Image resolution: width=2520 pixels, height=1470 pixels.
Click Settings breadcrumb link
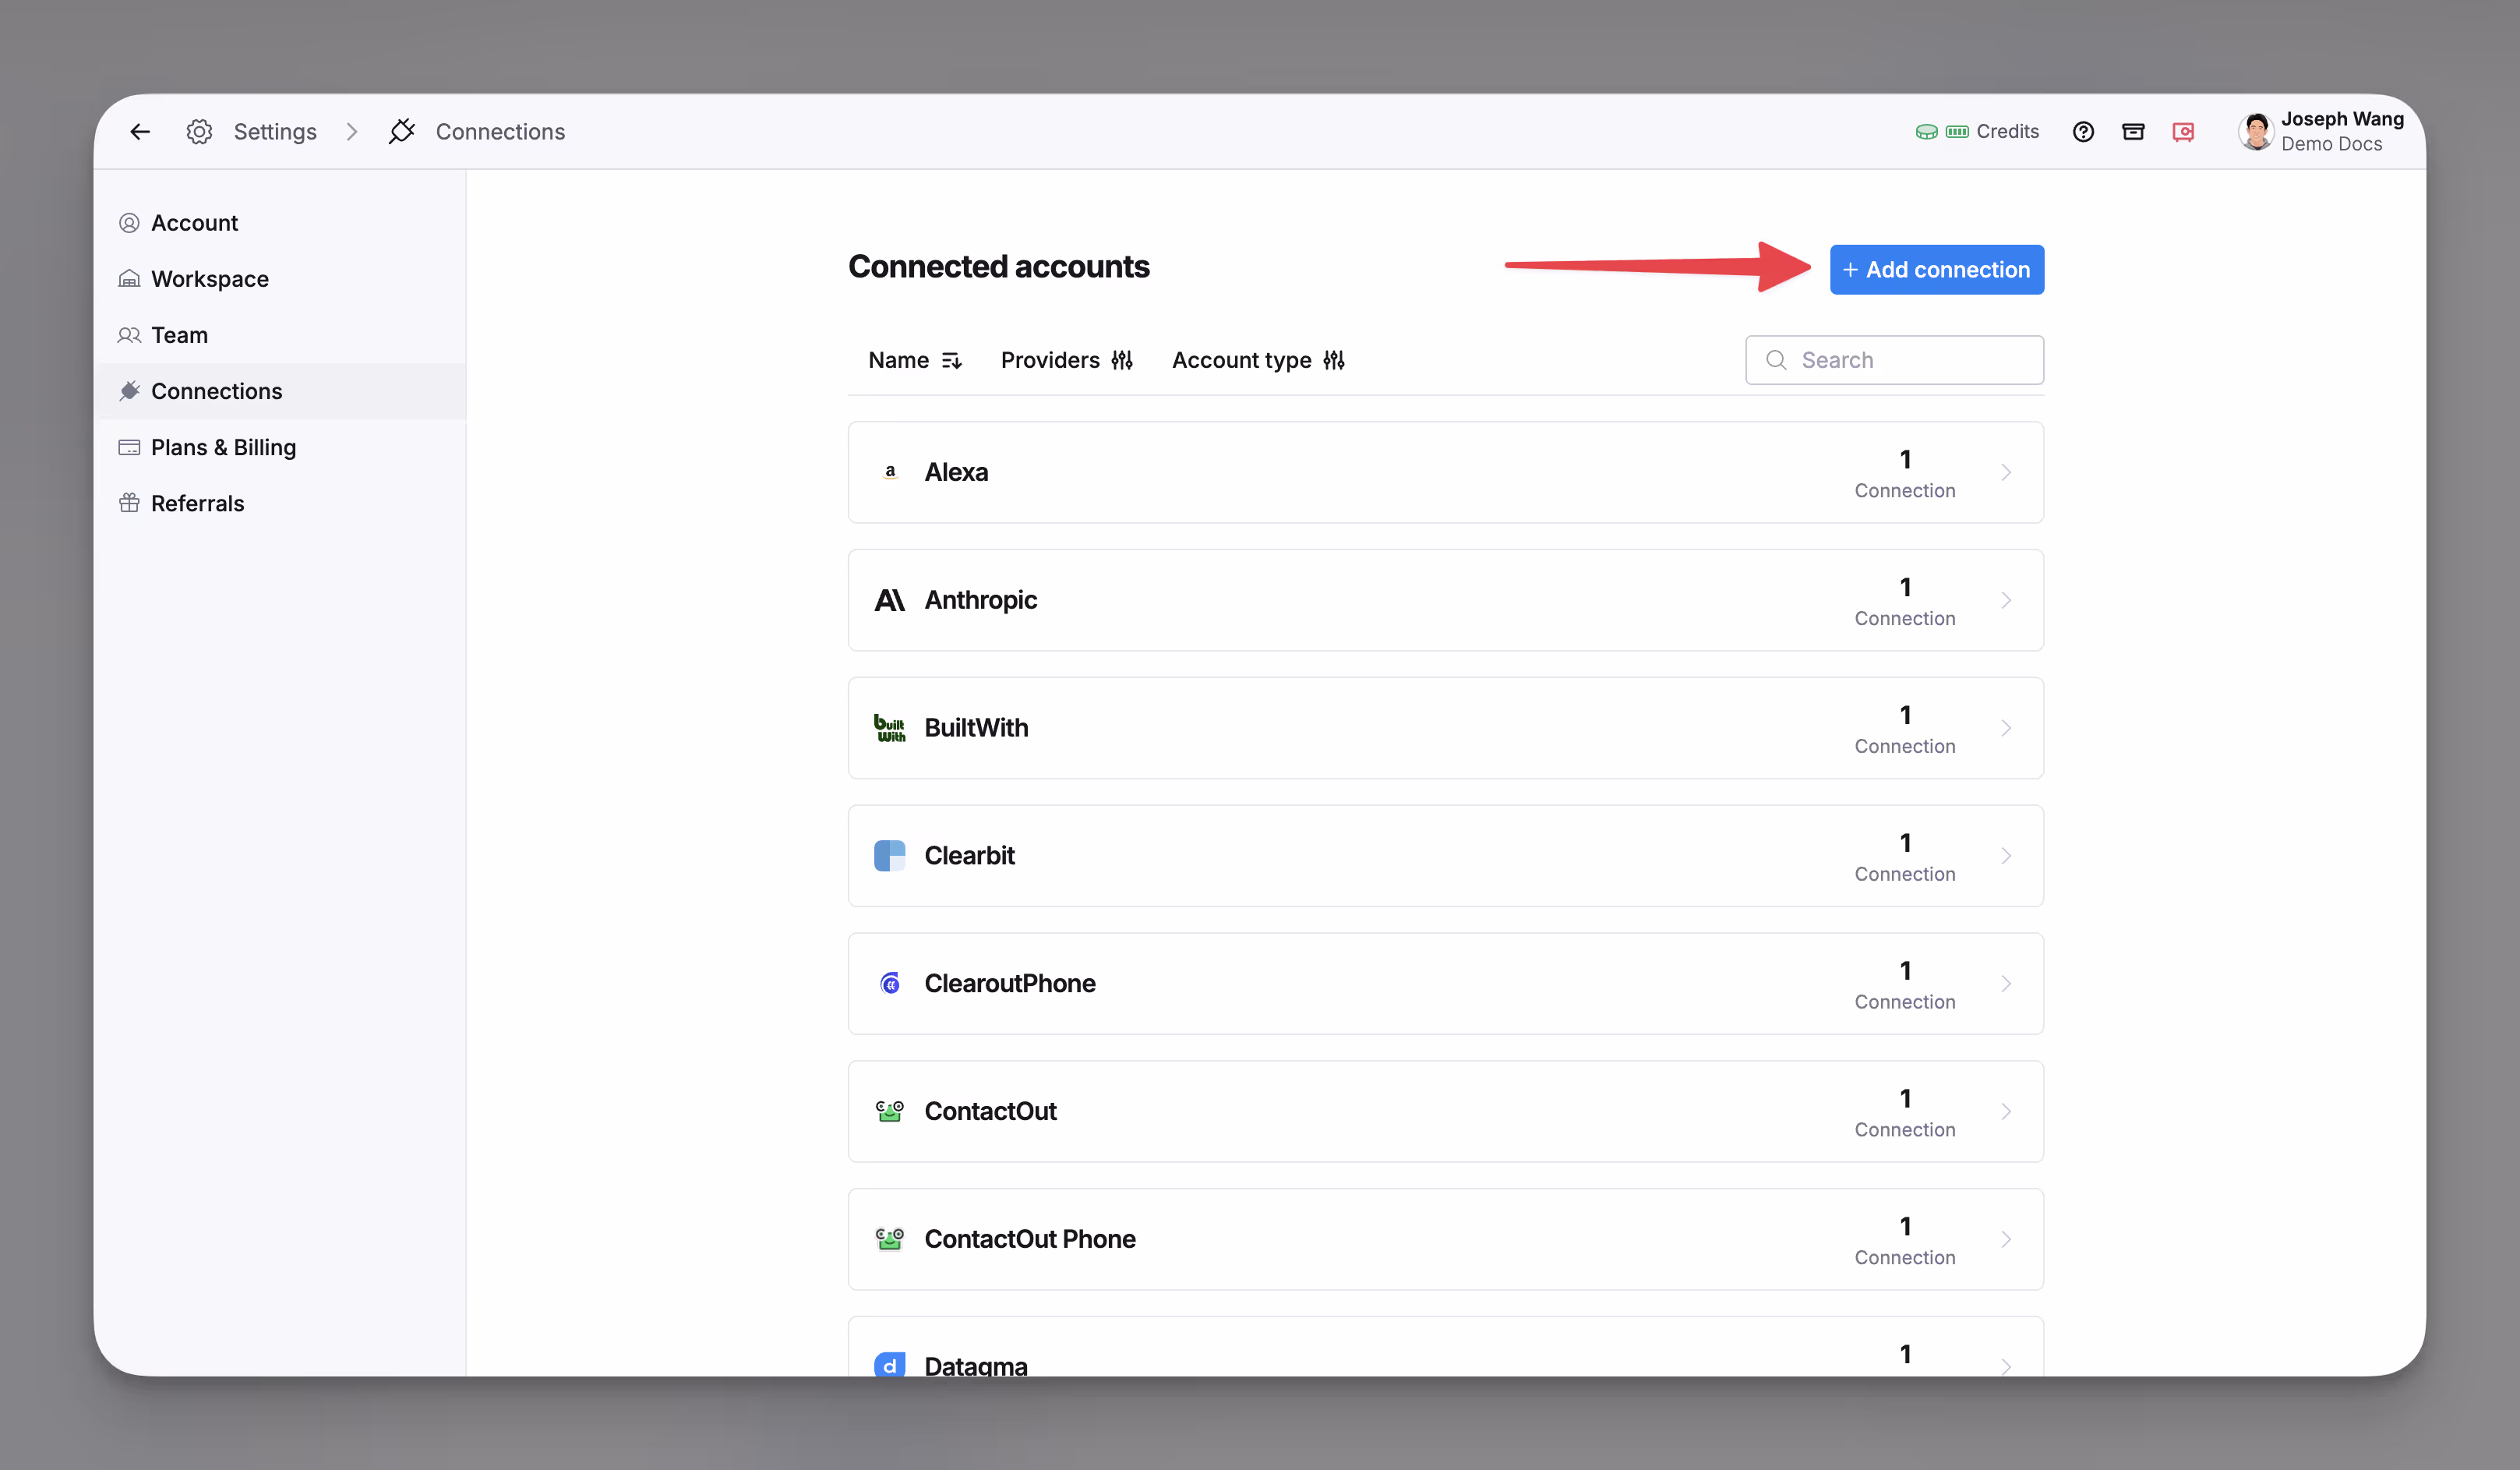(275, 131)
